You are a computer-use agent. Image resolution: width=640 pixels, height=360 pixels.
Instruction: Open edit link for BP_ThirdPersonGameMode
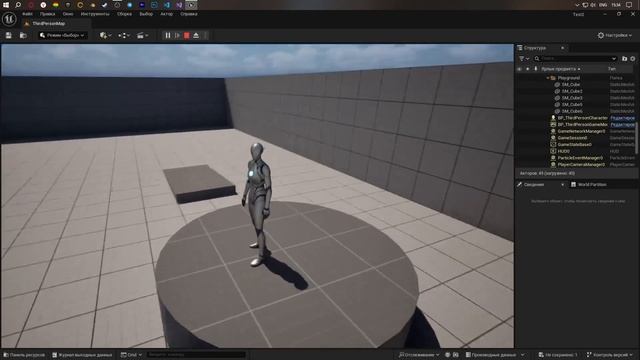click(x=622, y=124)
